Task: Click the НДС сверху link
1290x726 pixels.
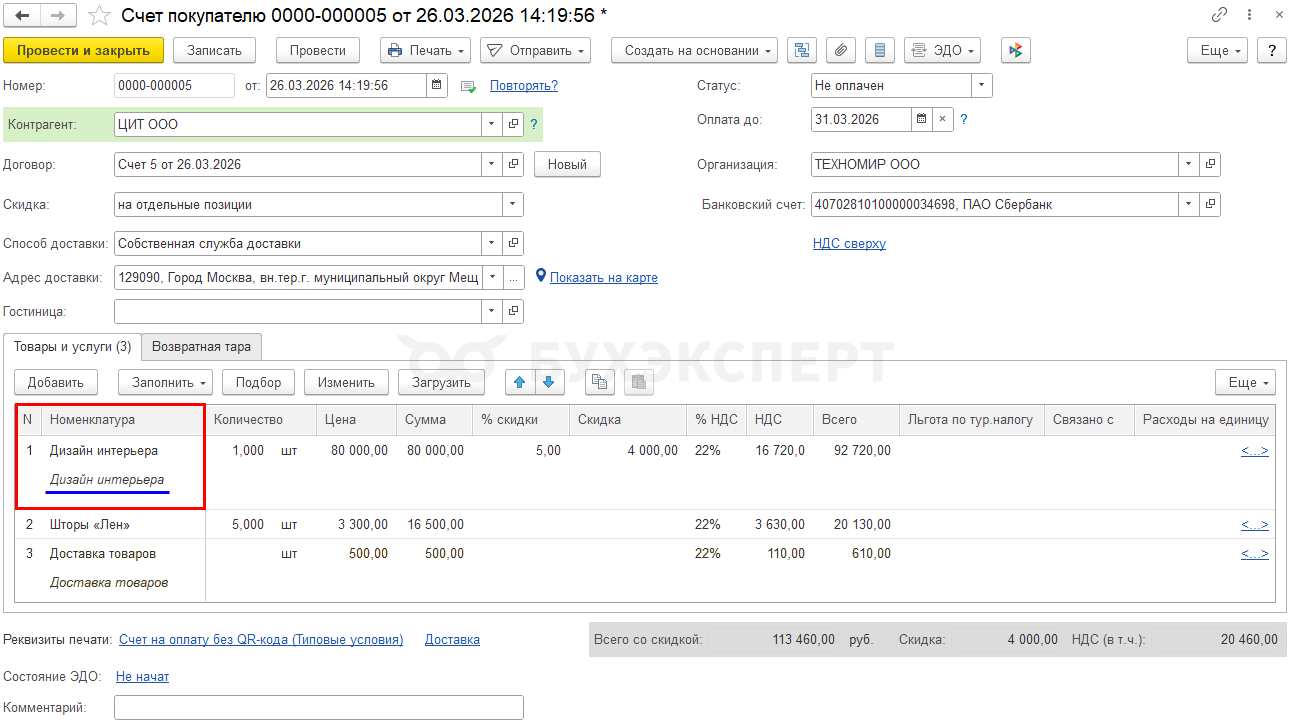Action: click(849, 243)
